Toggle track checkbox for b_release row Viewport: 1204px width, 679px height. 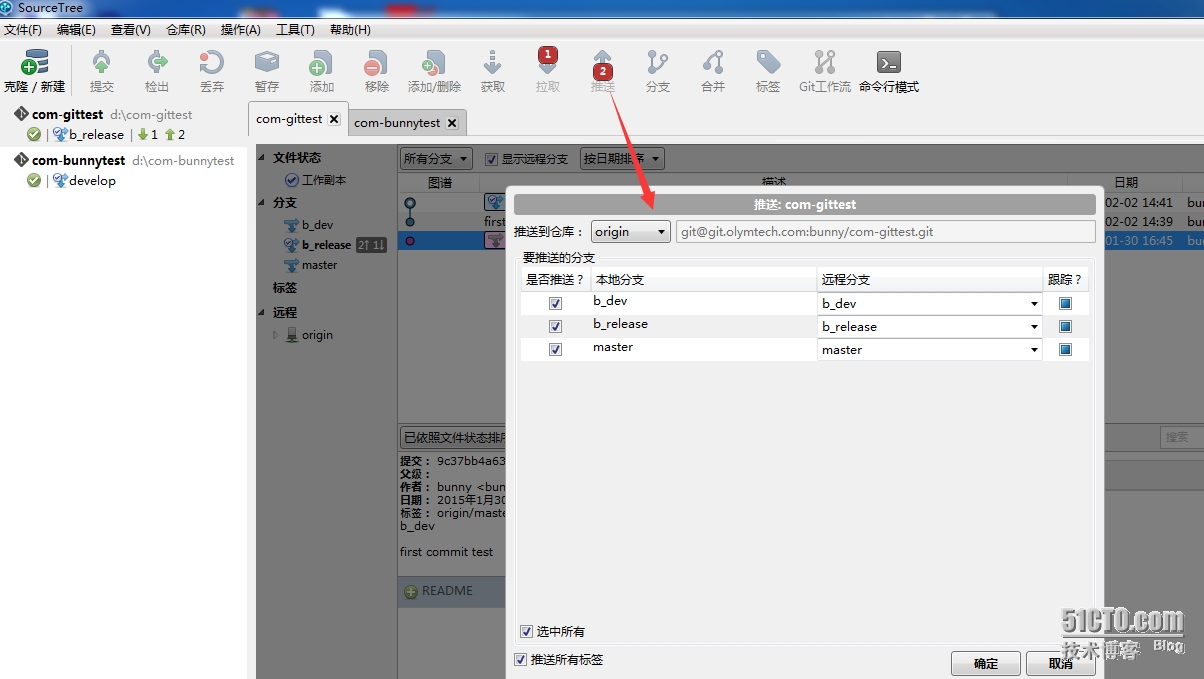tap(1065, 326)
